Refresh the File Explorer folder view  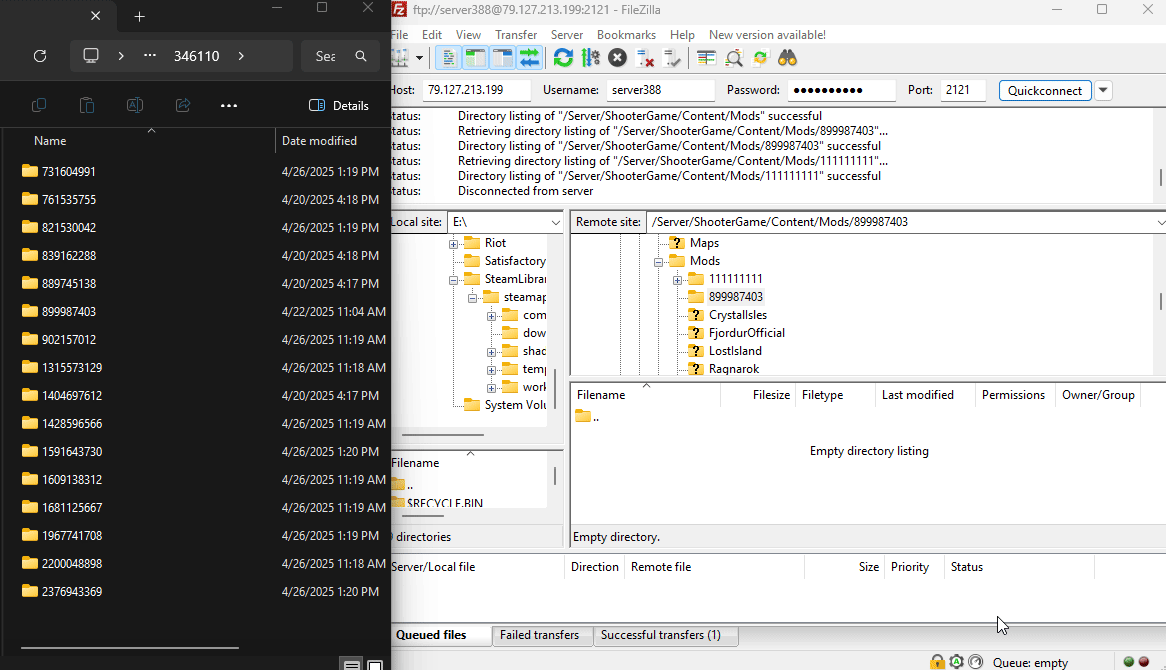[40, 56]
